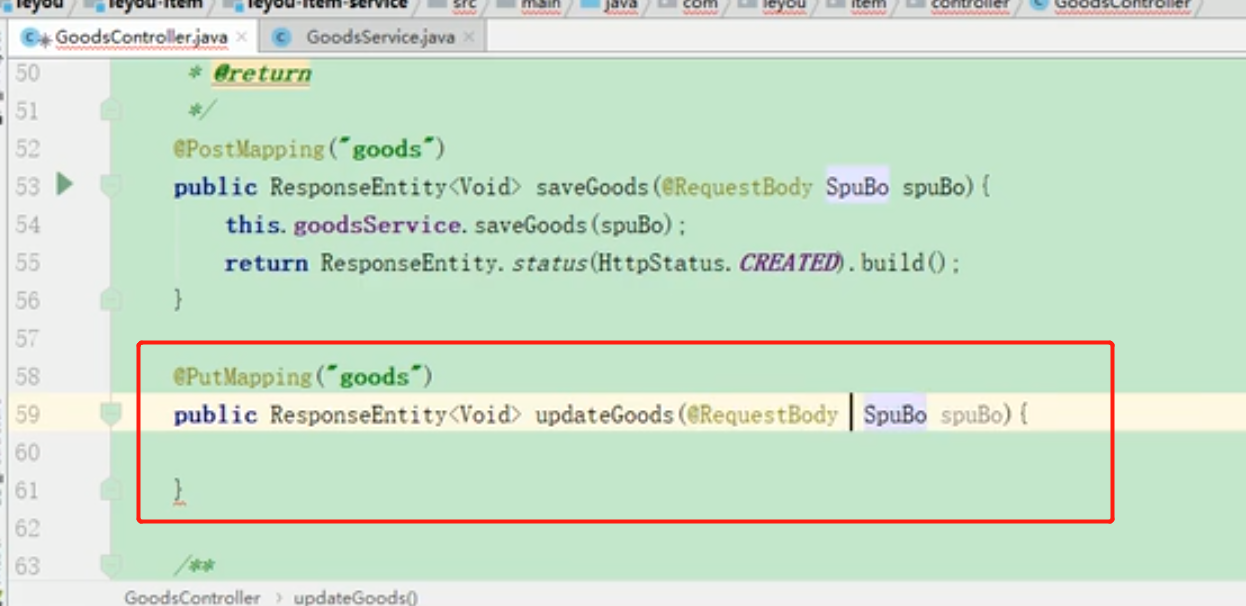Click the @return Javadoc tag
The height and width of the screenshot is (606, 1246).
click(x=261, y=73)
